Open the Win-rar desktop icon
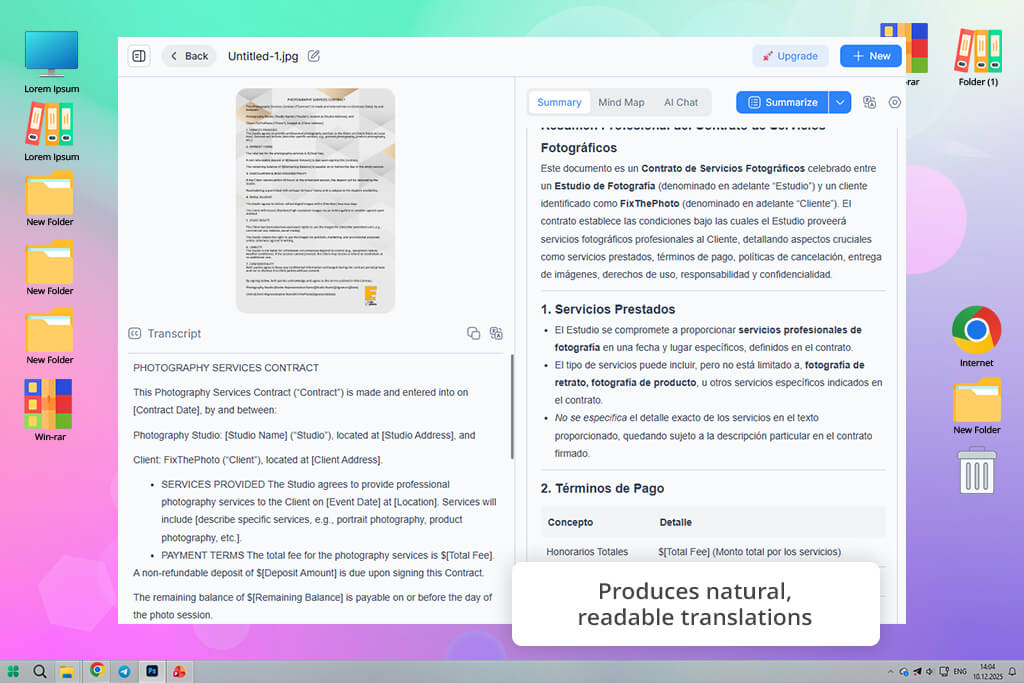The width and height of the screenshot is (1024, 683). click(x=50, y=410)
